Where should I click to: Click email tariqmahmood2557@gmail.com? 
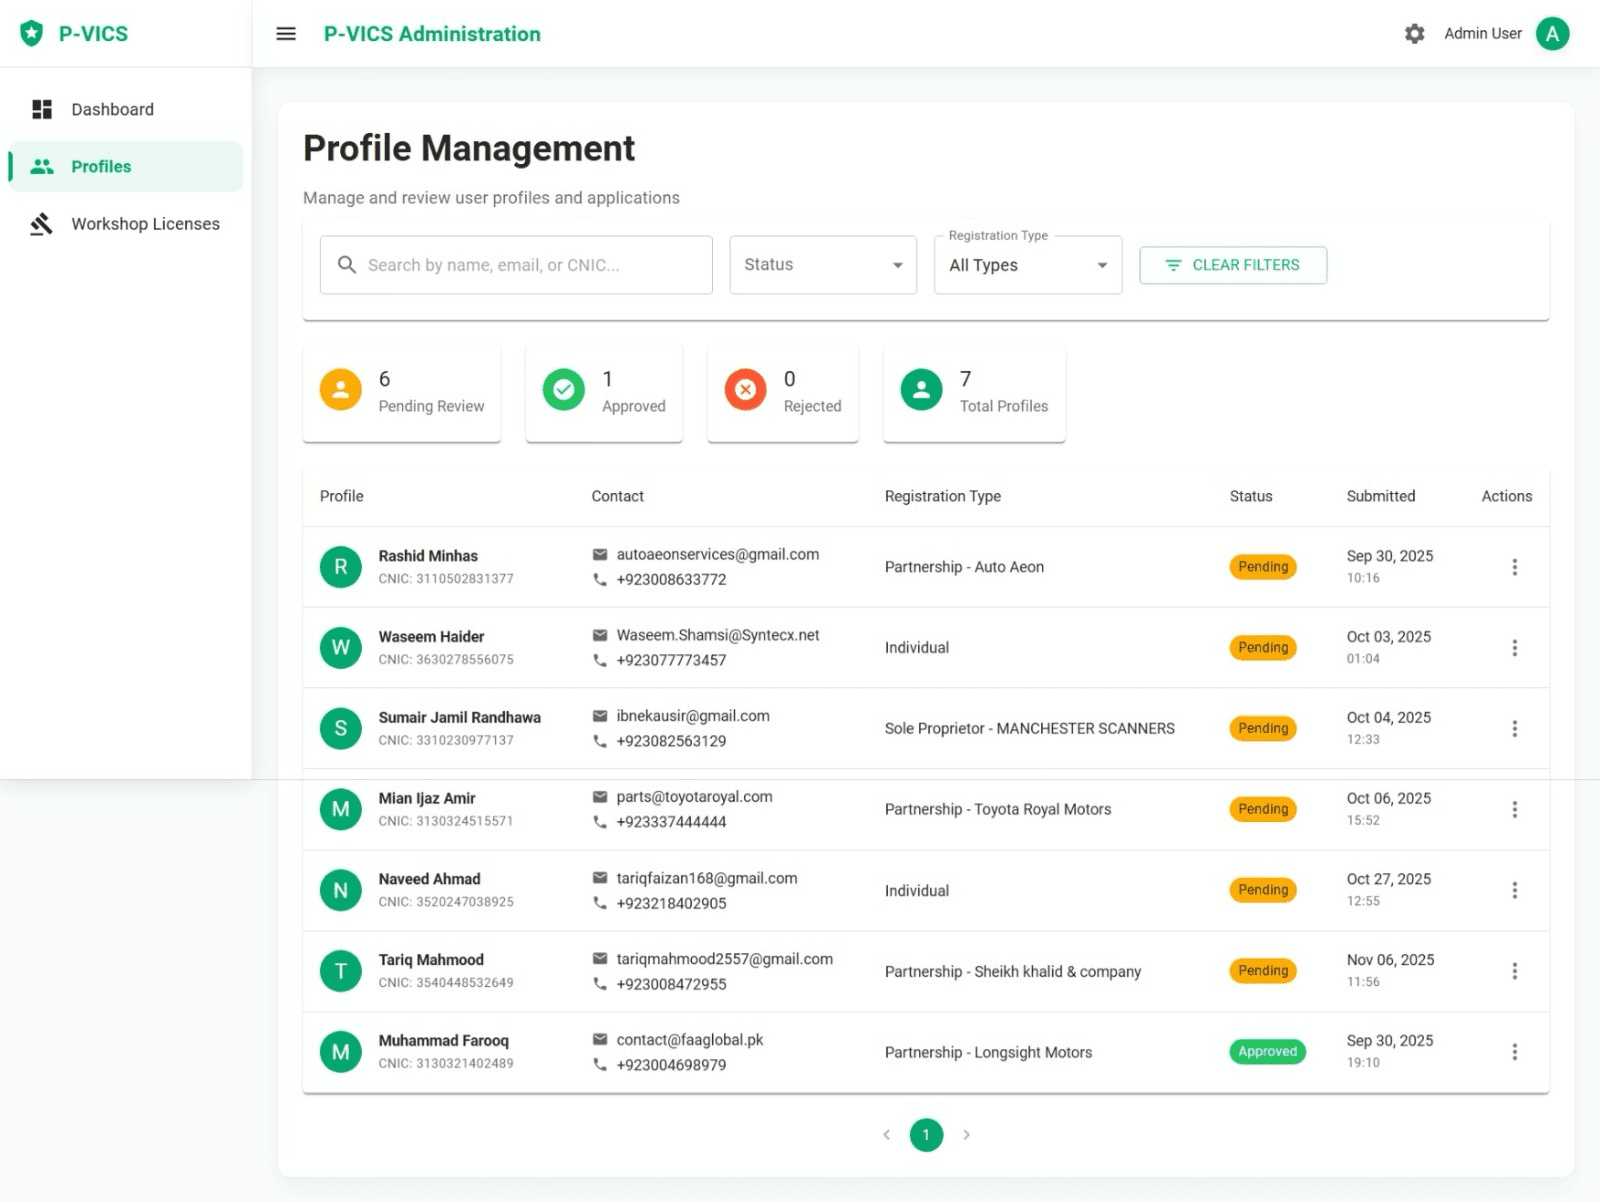pos(725,959)
